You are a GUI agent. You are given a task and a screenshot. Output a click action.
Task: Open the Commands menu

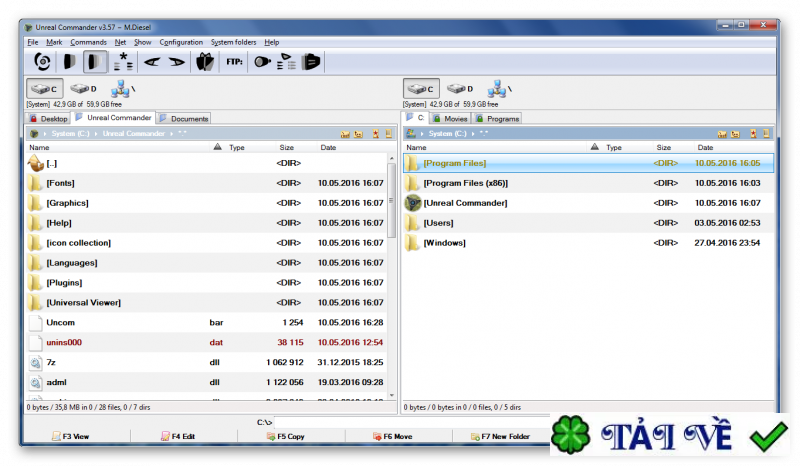(88, 42)
